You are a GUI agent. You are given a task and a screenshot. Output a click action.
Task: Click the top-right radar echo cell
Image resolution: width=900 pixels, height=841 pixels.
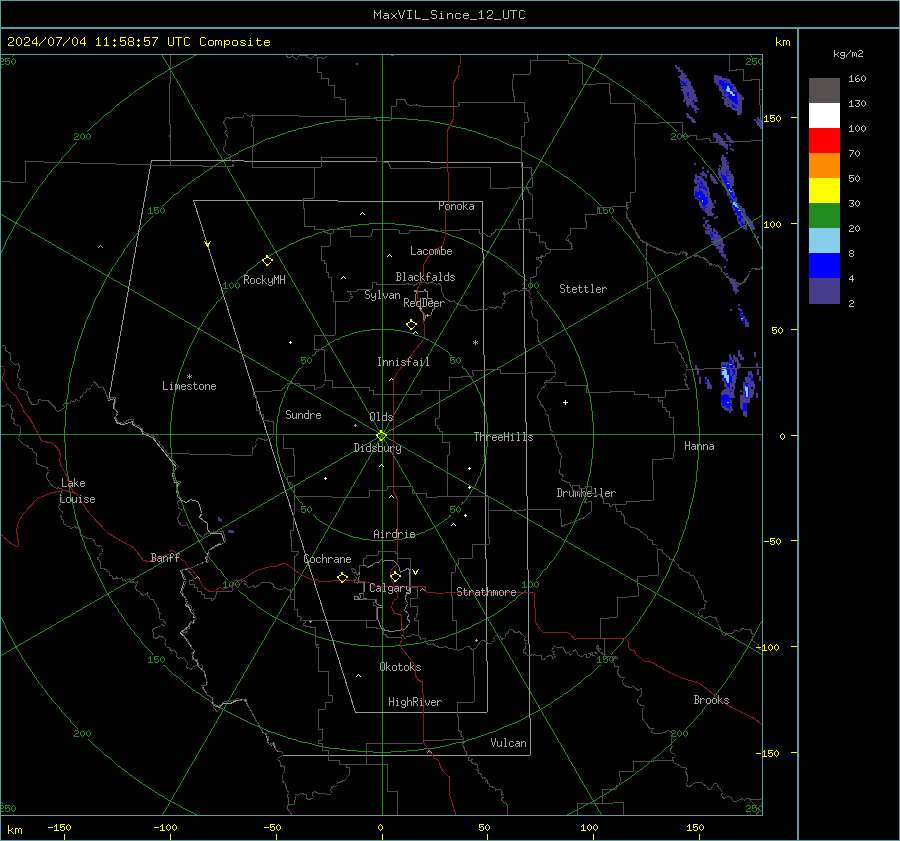click(728, 93)
